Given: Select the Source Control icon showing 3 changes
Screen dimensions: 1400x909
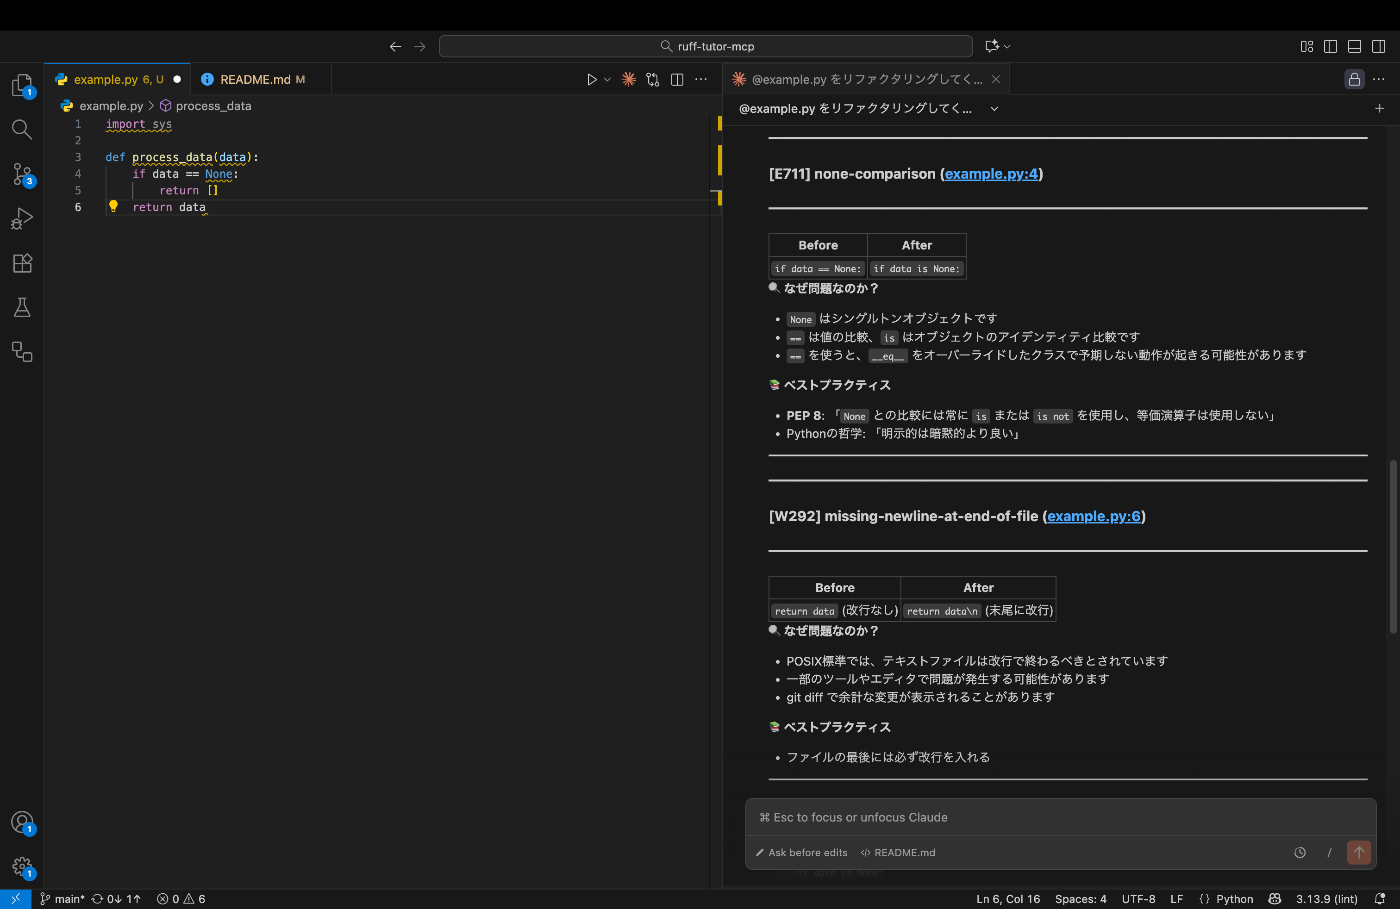Looking at the screenshot, I should 22,174.
